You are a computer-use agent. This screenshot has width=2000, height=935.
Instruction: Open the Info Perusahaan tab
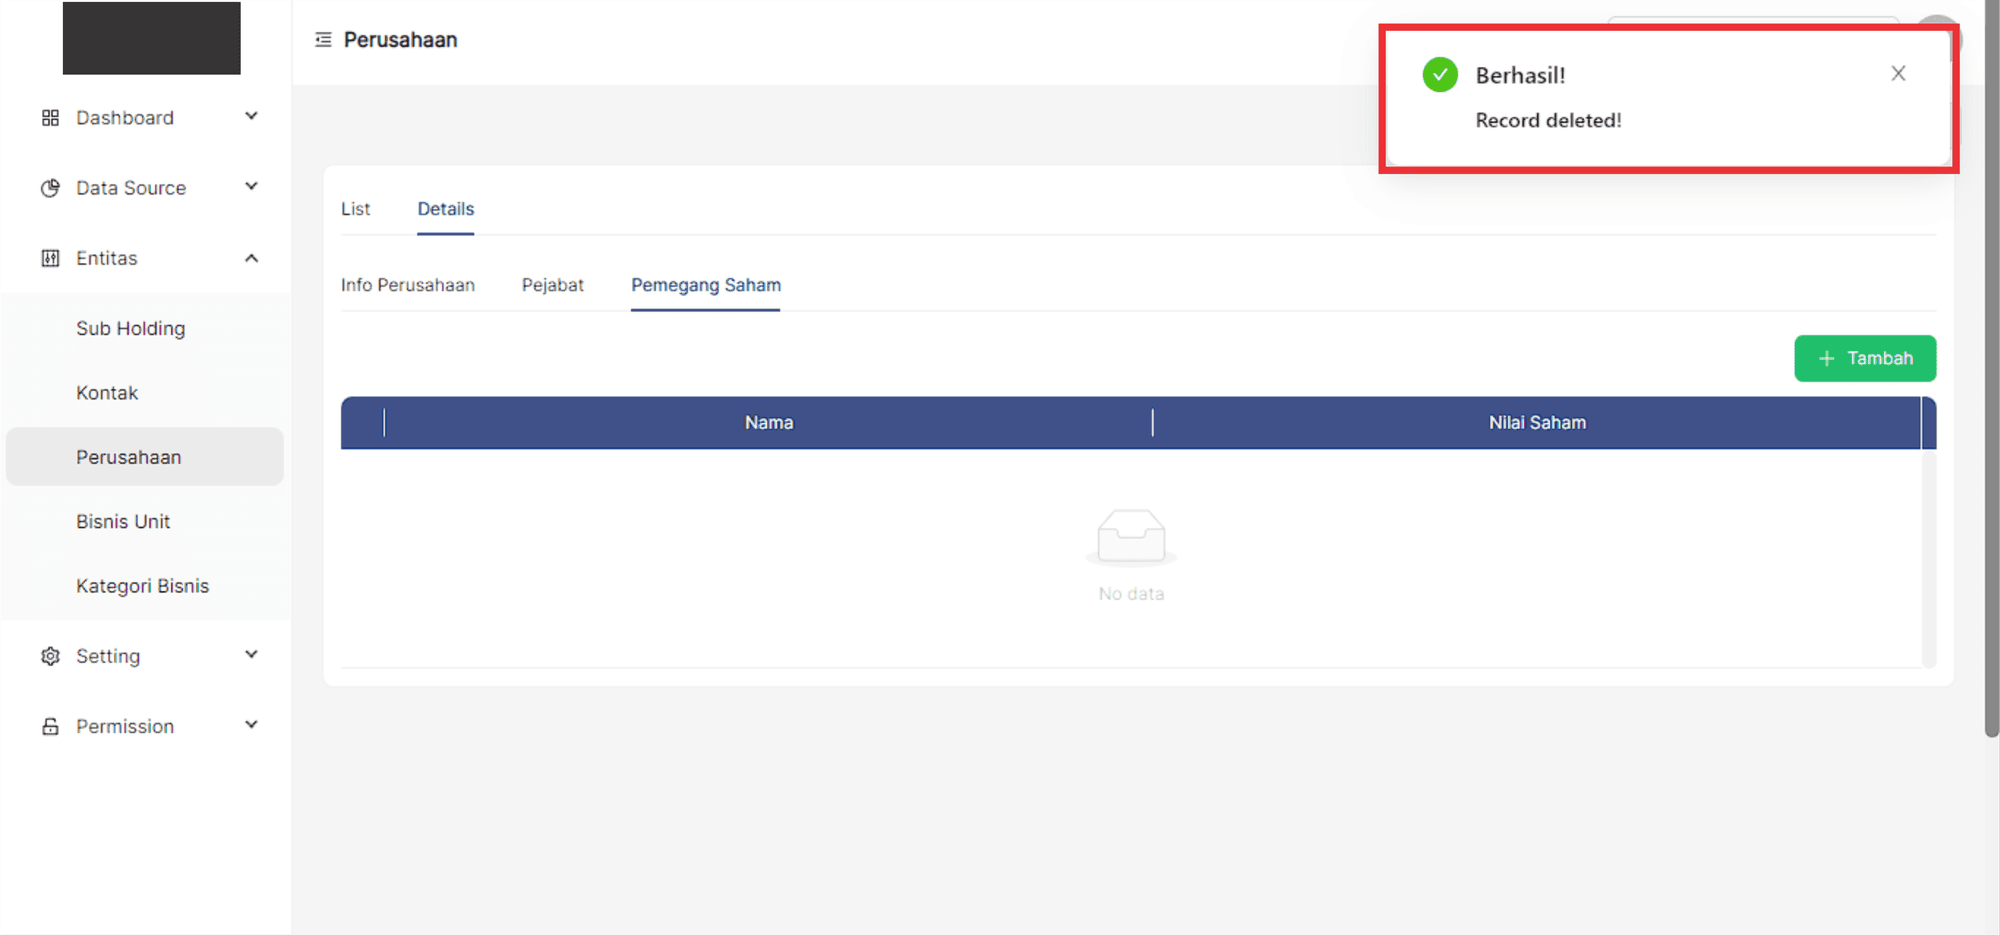click(407, 285)
